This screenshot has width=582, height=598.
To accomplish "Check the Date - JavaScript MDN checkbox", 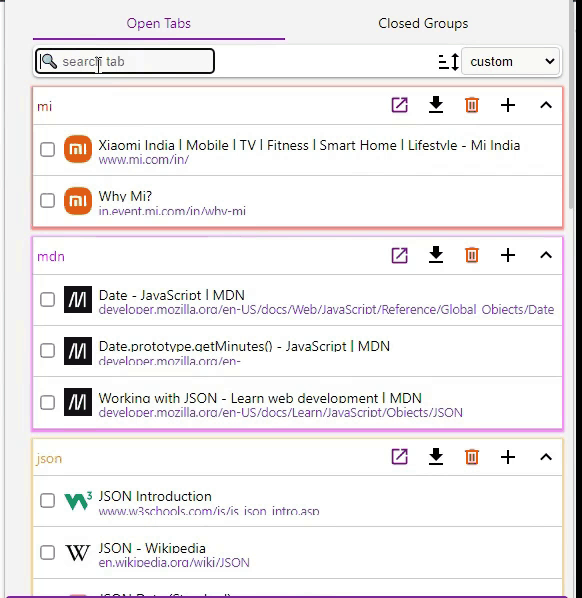I will (47, 300).
